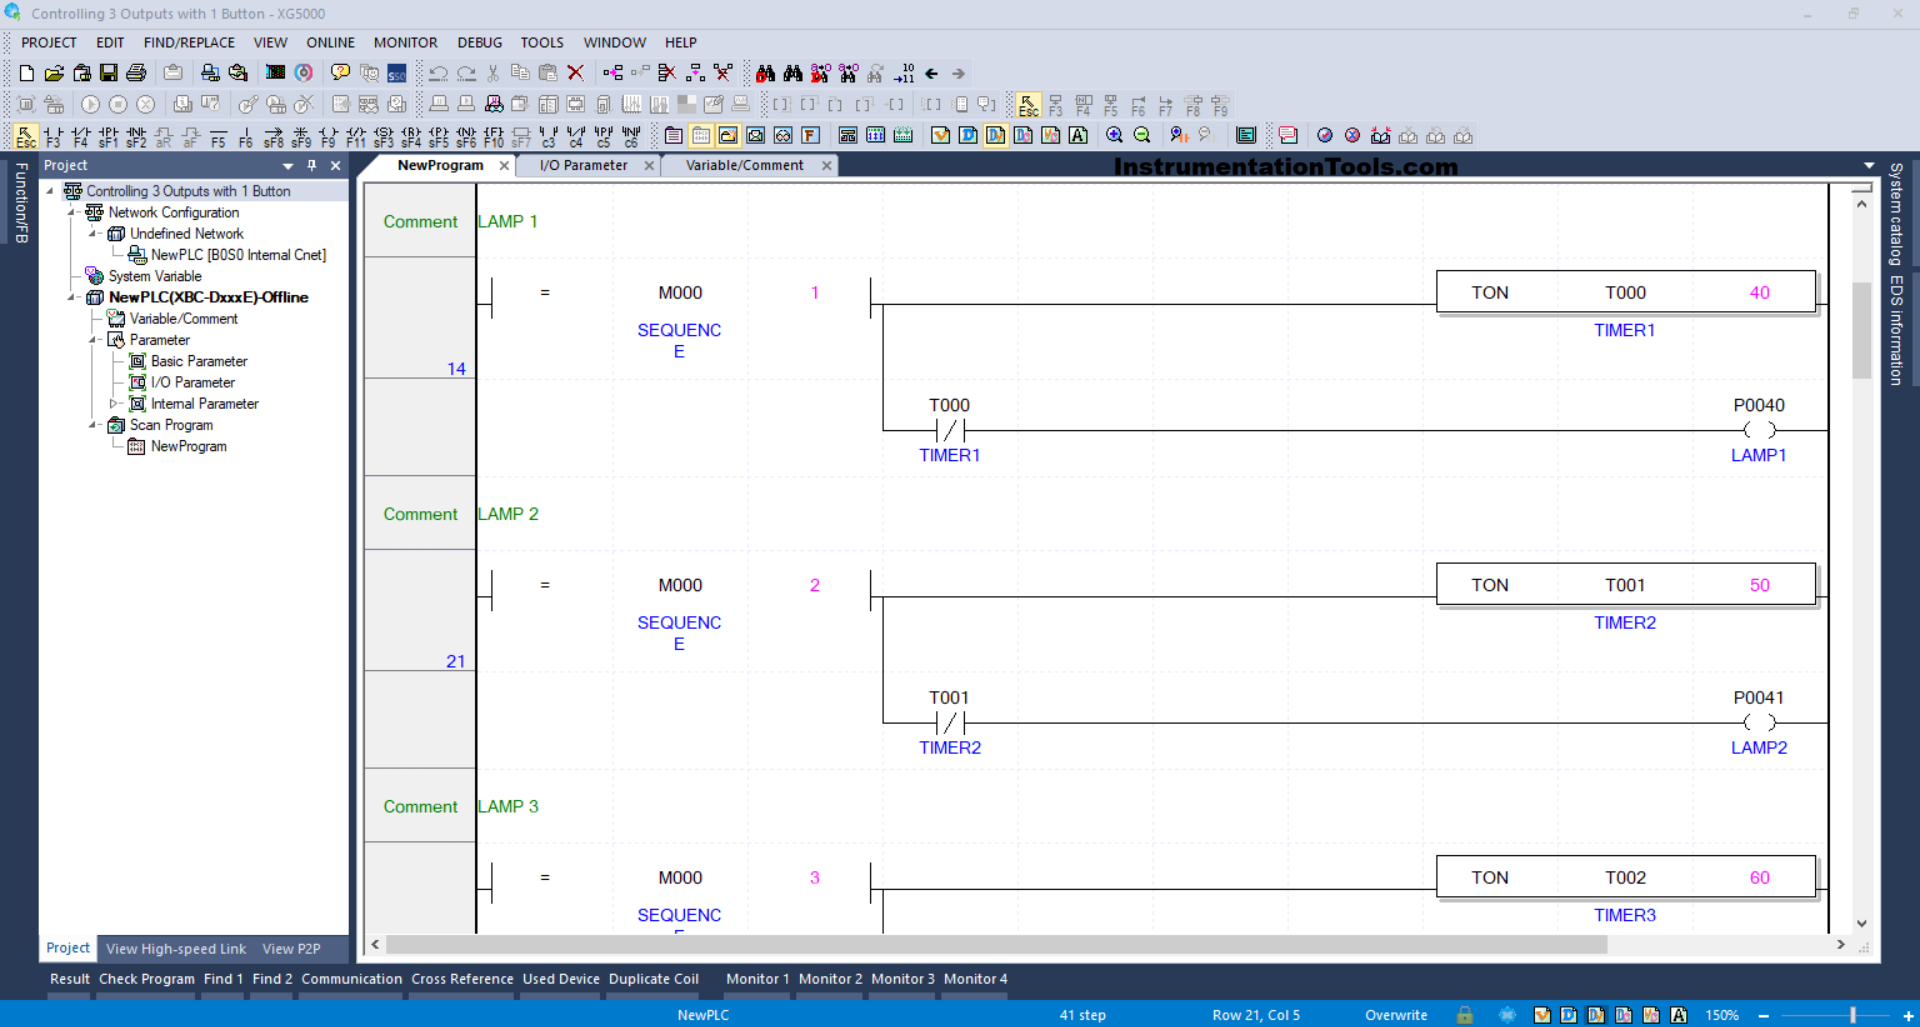Insert an output coil with F9 tool
The width and height of the screenshot is (1920, 1027).
coord(328,137)
